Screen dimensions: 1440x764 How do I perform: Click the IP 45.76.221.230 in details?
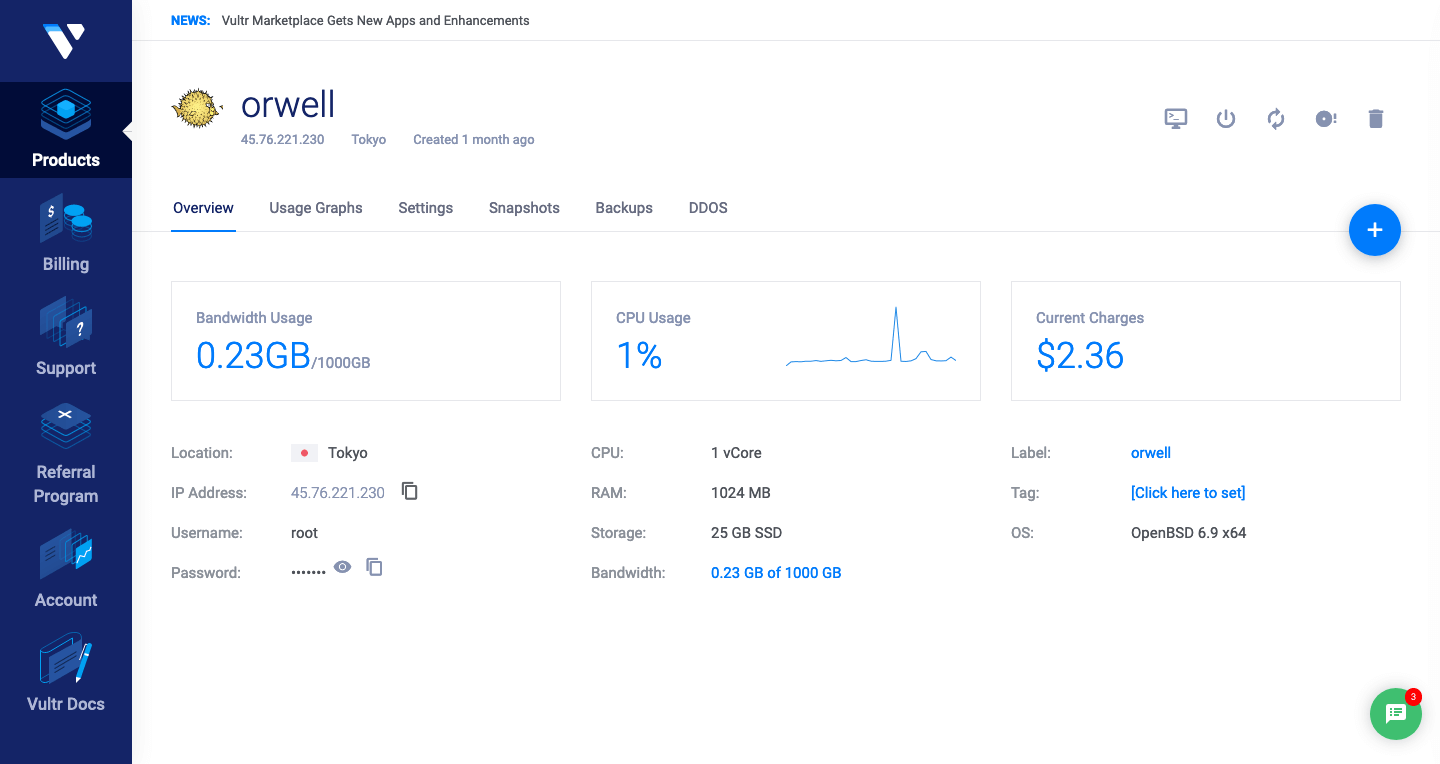338,493
